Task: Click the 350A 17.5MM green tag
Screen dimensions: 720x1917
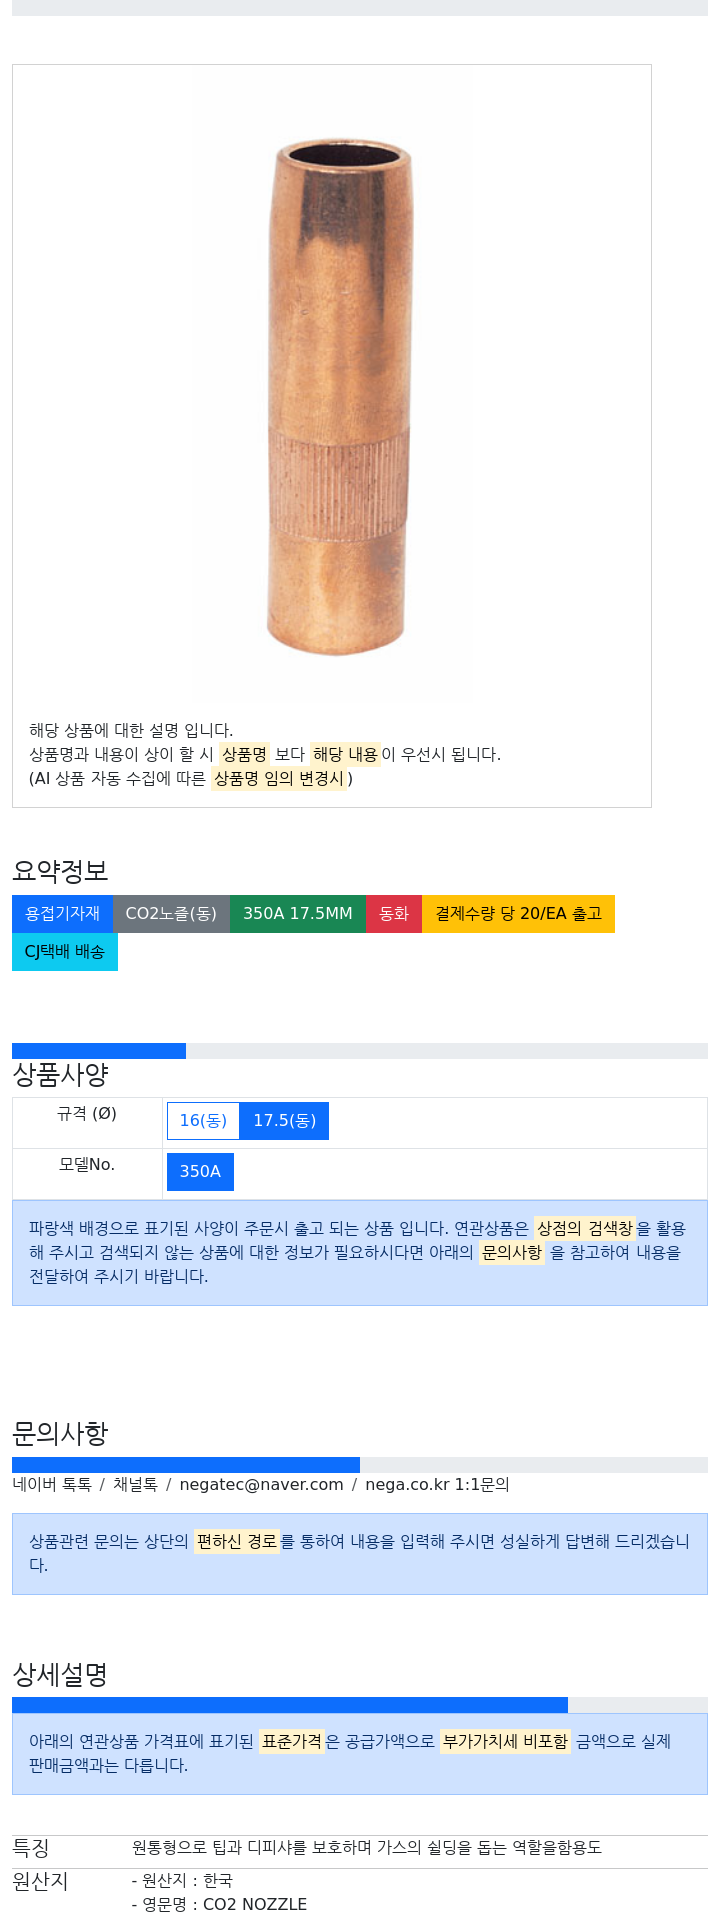Action: click(x=297, y=913)
